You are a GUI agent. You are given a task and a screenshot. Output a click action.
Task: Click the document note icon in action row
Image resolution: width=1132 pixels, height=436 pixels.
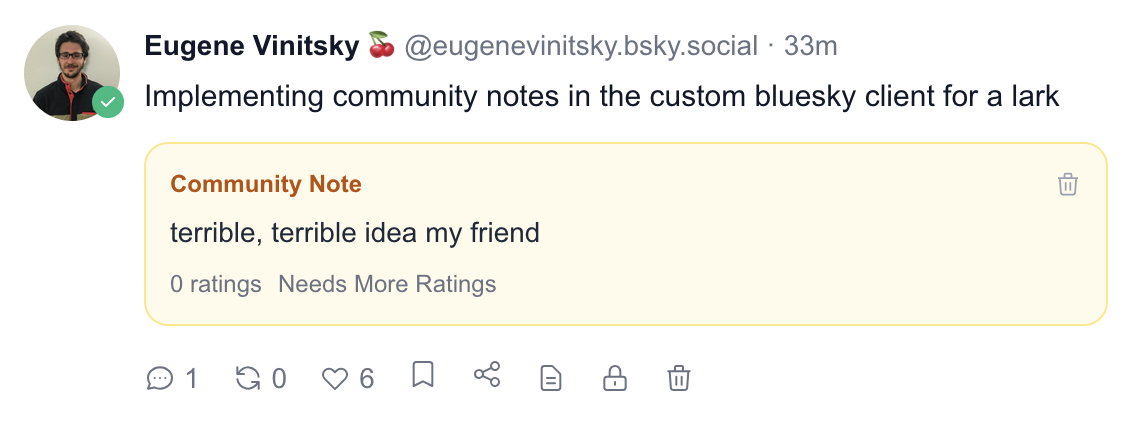(551, 378)
